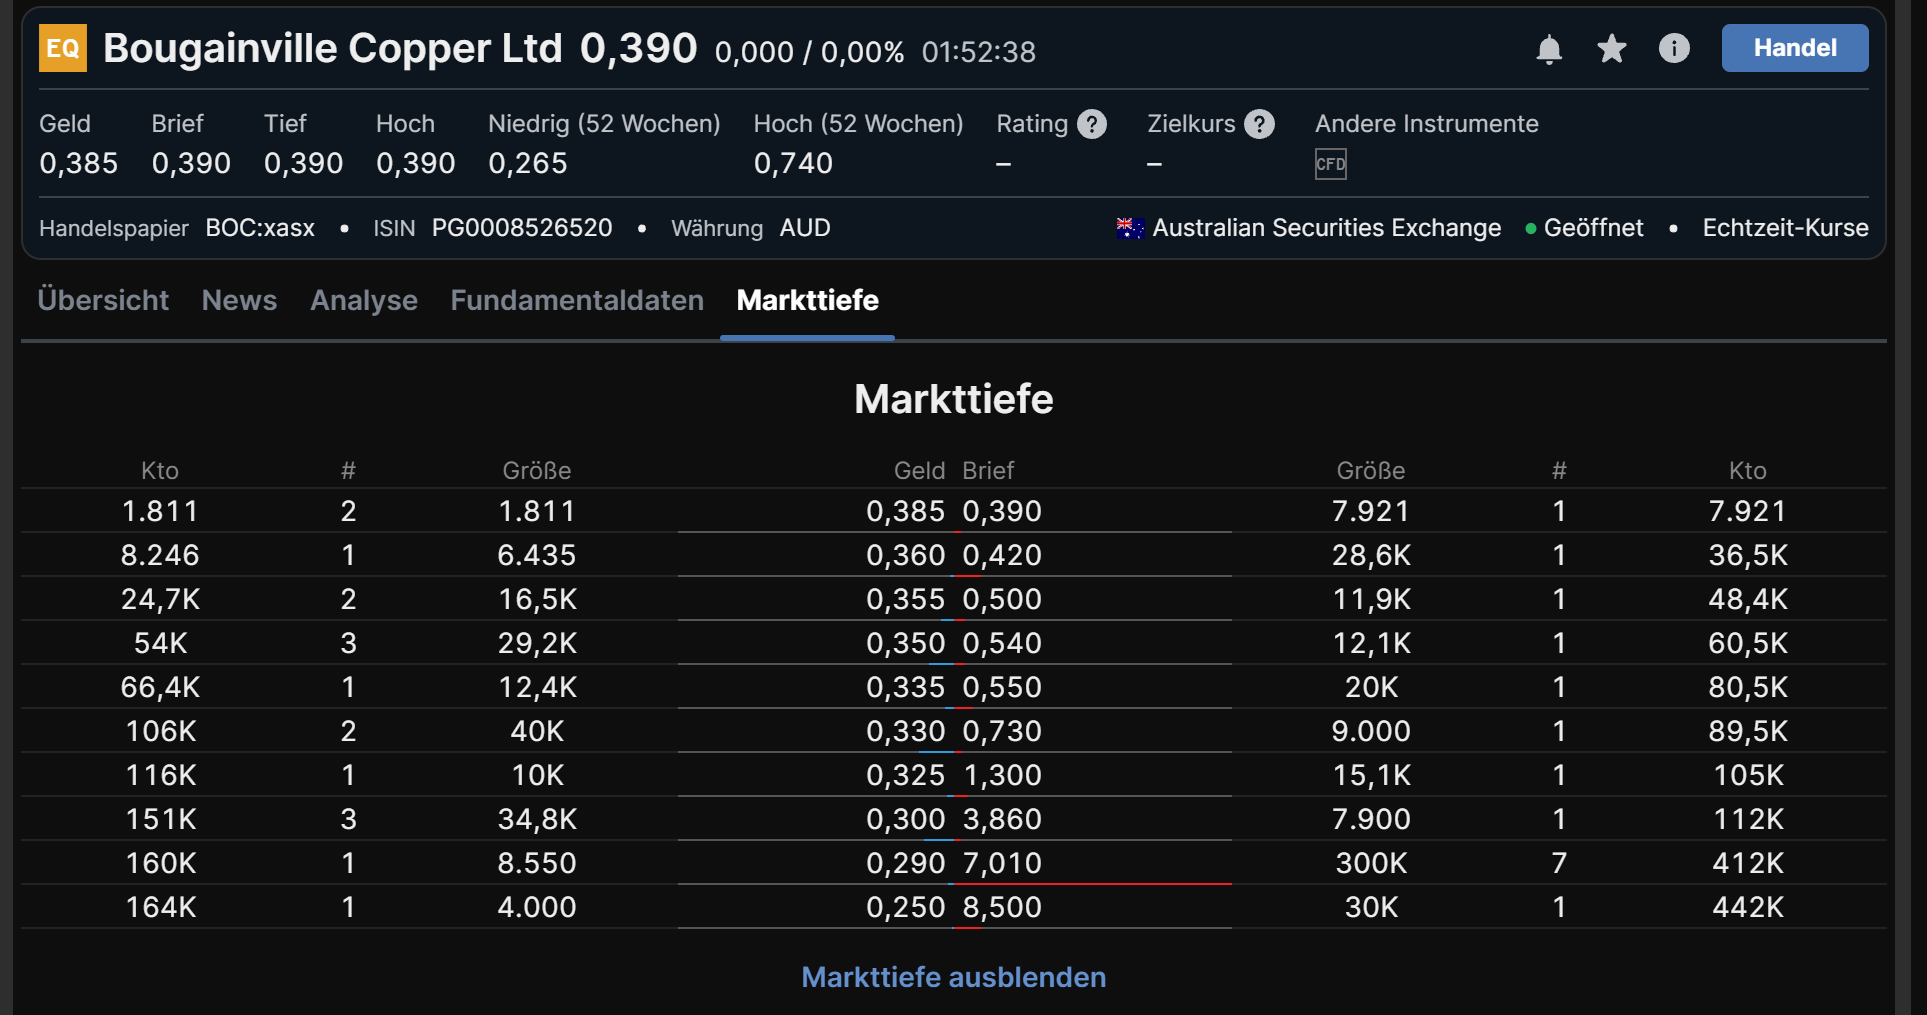The image size is (1927, 1015).
Task: Add to favorites with the star icon
Action: [x=1612, y=48]
